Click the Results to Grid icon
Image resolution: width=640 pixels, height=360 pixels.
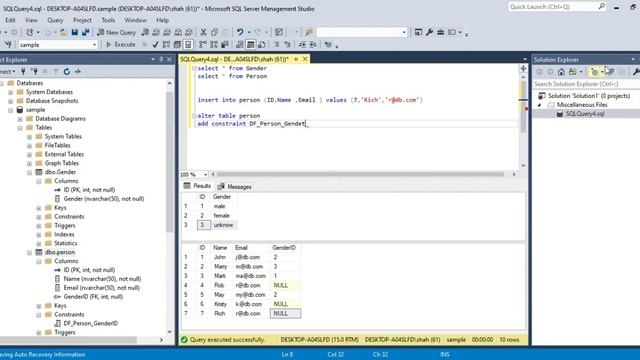(251, 44)
